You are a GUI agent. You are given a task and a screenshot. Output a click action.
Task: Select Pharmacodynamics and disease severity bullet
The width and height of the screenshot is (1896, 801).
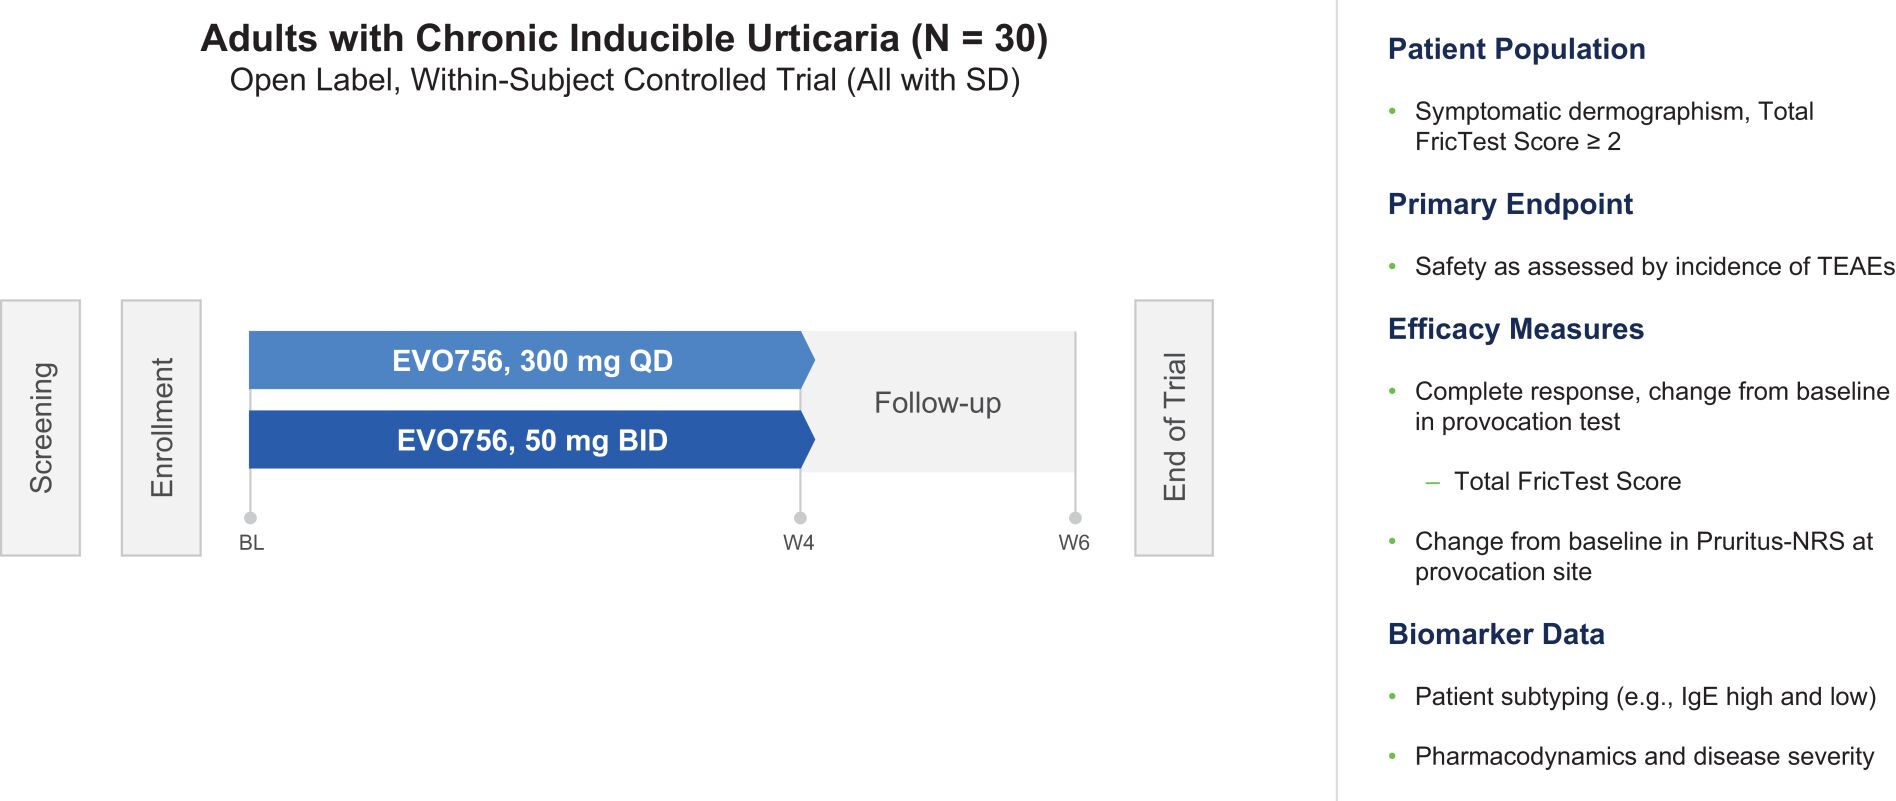(x=1644, y=757)
